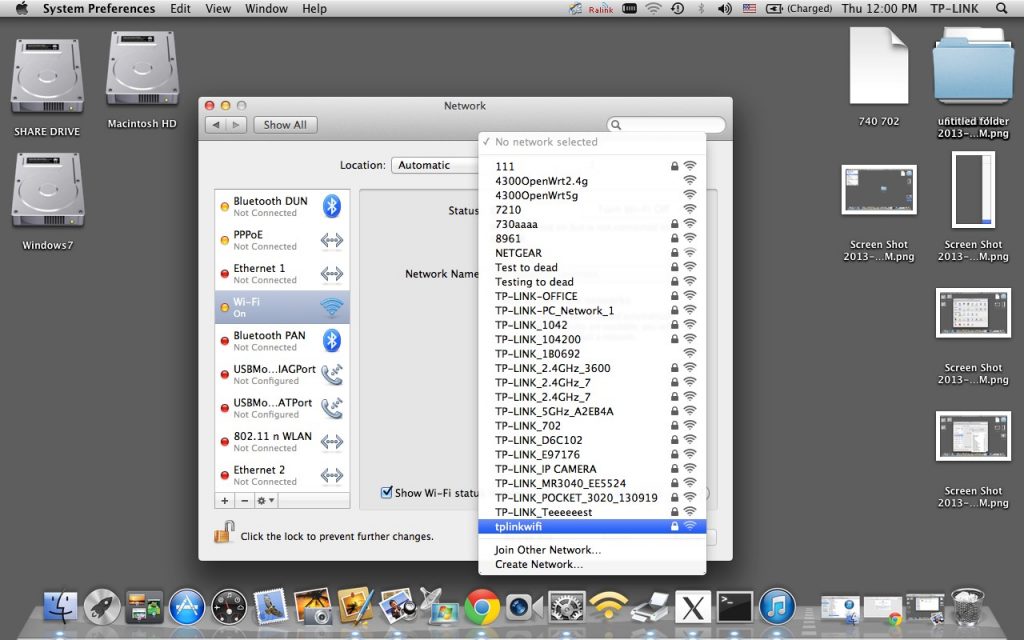Click the volume icon in menu bar

pyautogui.click(x=724, y=8)
